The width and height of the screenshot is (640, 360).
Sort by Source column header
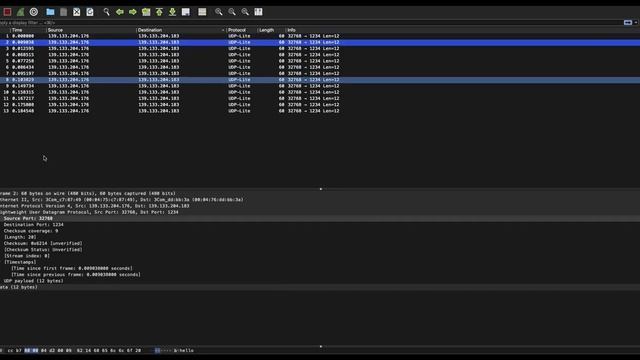[91, 30]
